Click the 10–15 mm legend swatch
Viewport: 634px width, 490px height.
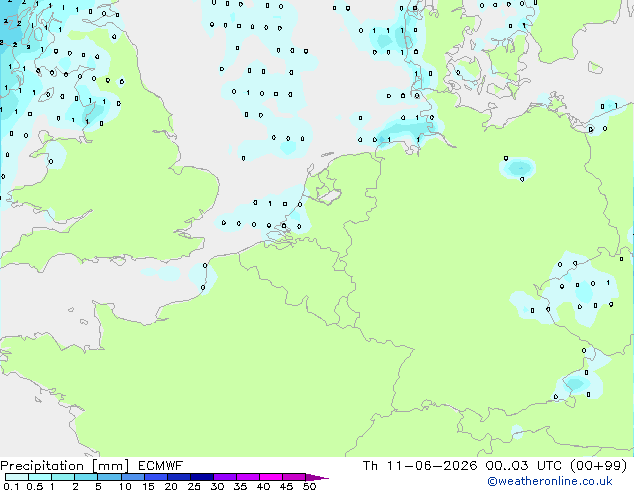coord(132,477)
